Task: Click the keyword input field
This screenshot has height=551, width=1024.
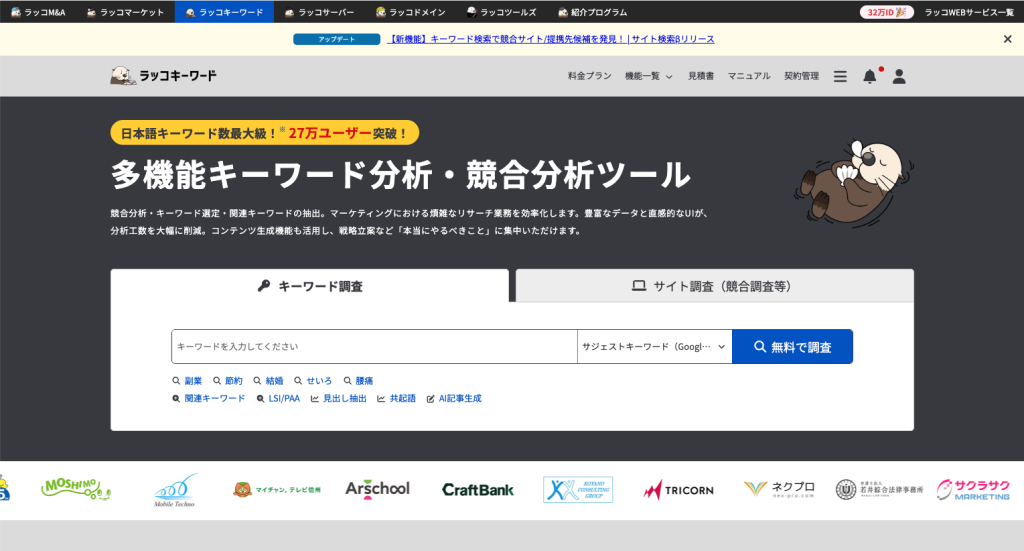Action: (x=374, y=346)
